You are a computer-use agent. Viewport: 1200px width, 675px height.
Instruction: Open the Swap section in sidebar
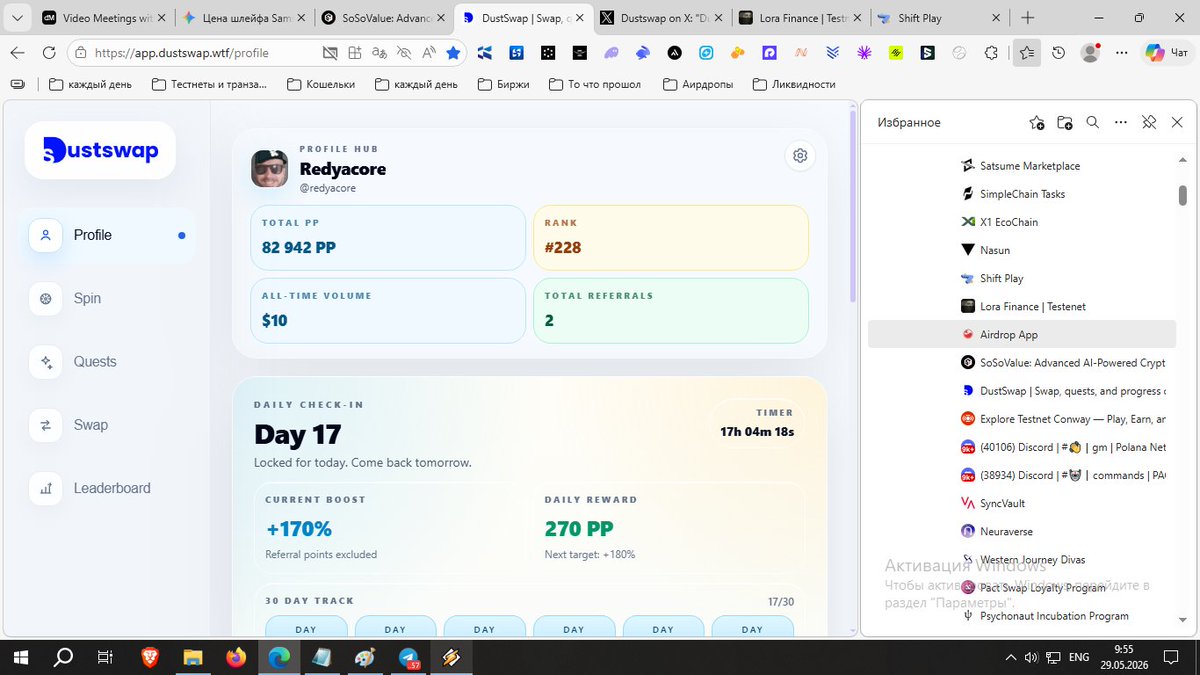click(x=110, y=425)
